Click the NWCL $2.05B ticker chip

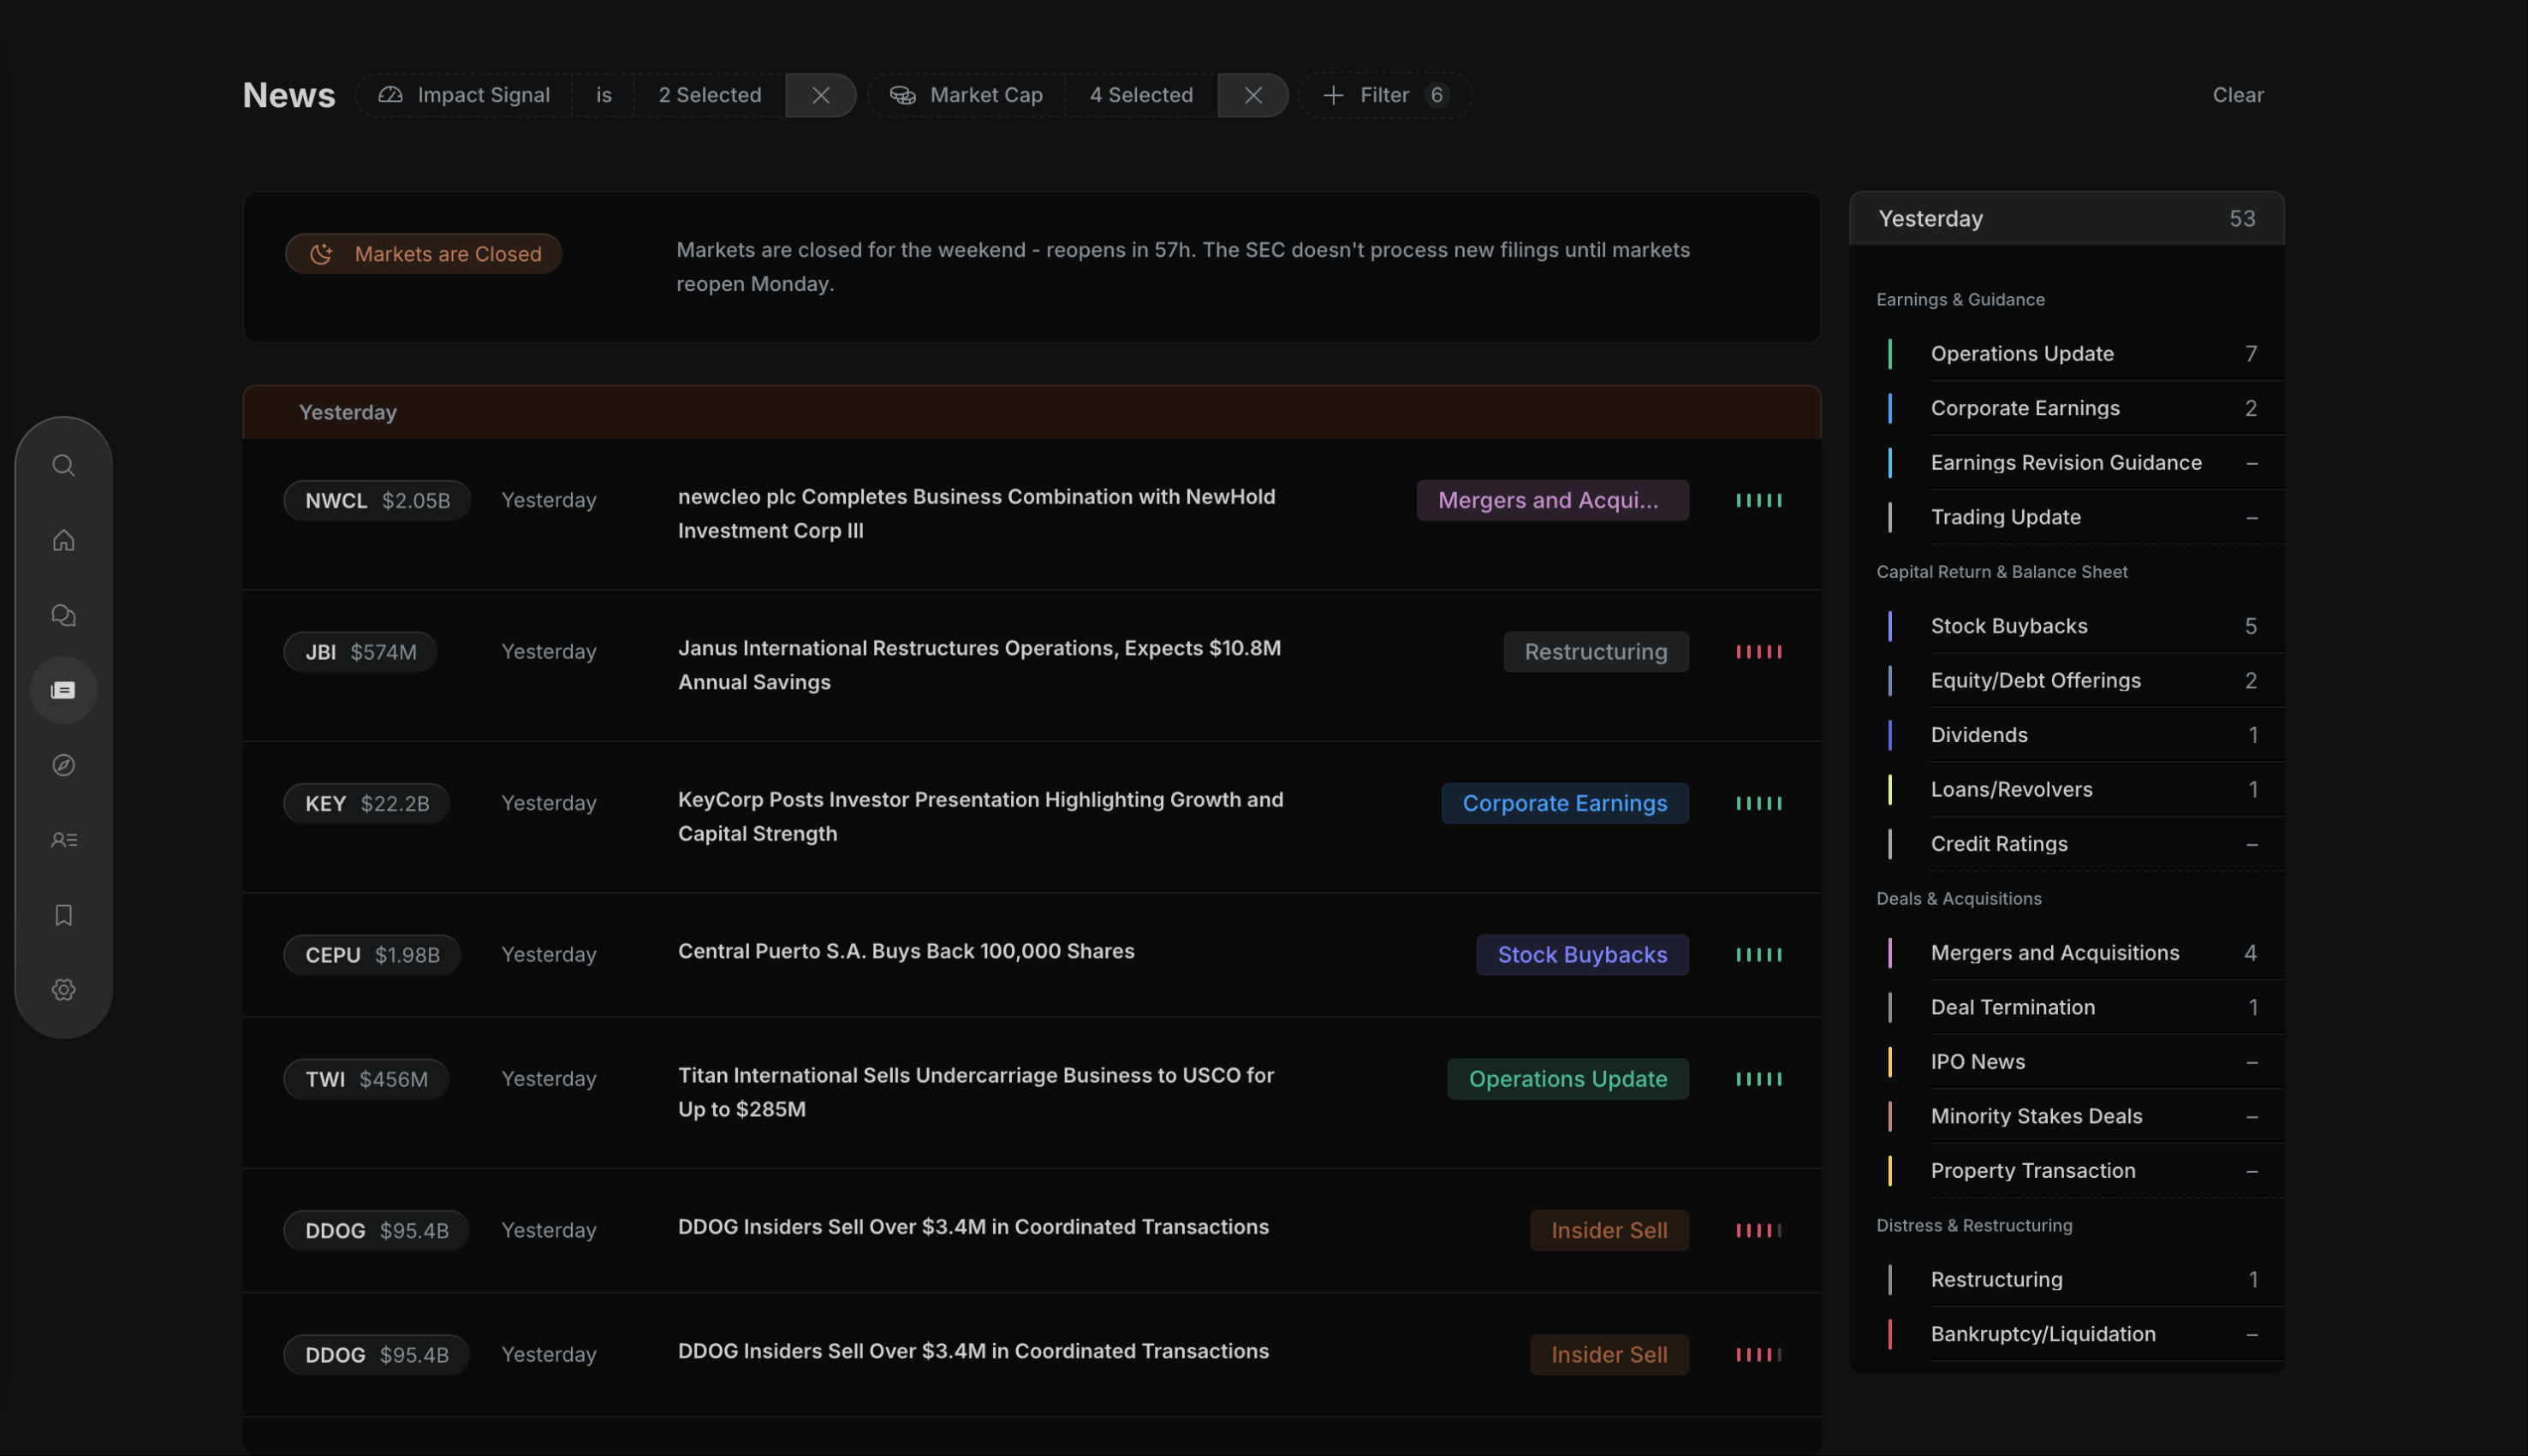377,500
